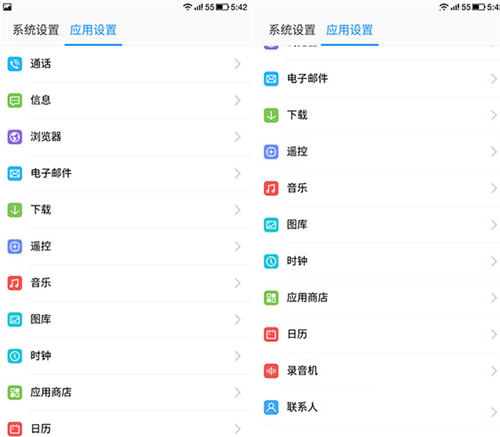This screenshot has width=500, height=437.
Task: Tap the purple 浏览器 globe icon
Action: [x=15, y=137]
